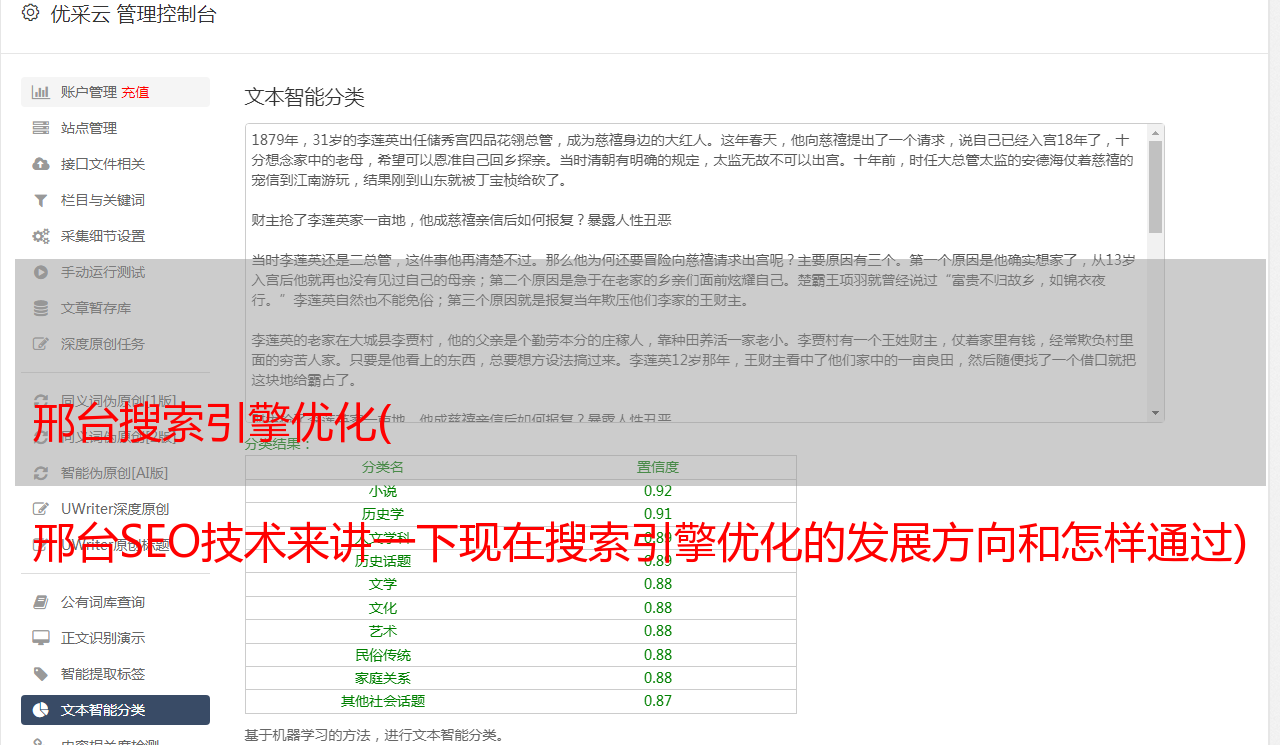The width and height of the screenshot is (1280, 745).
Task: Click the 文化 category cell
Action: point(383,608)
